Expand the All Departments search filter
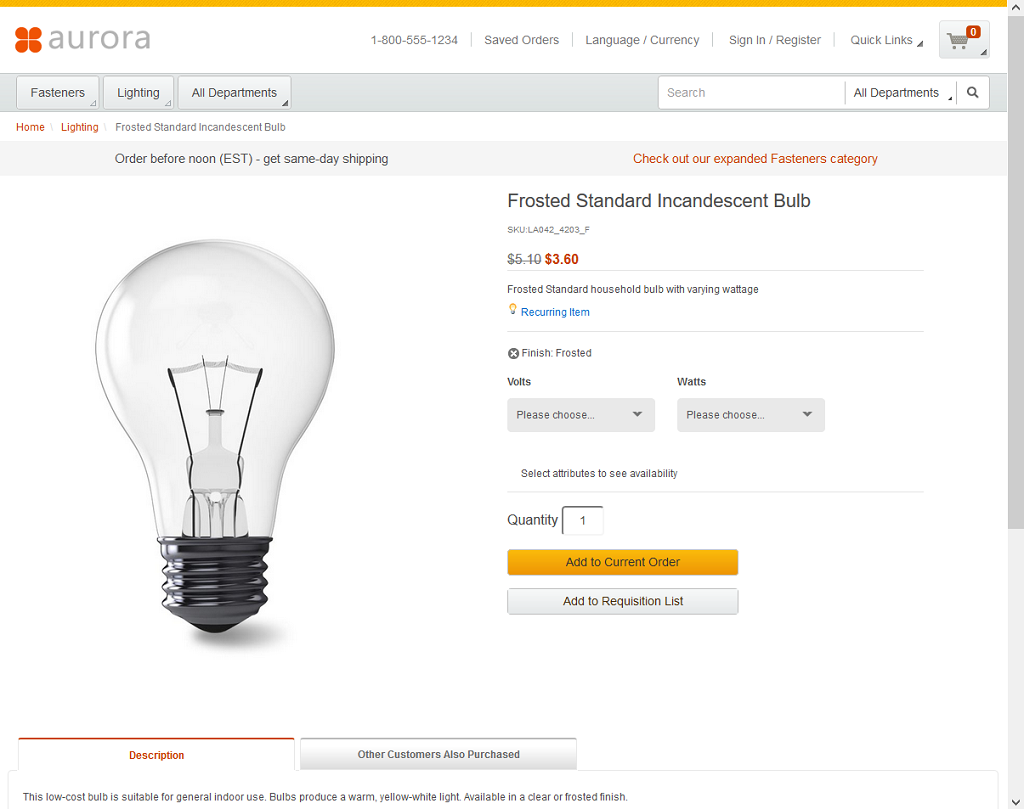Image resolution: width=1024 pixels, height=809 pixels. tap(902, 93)
